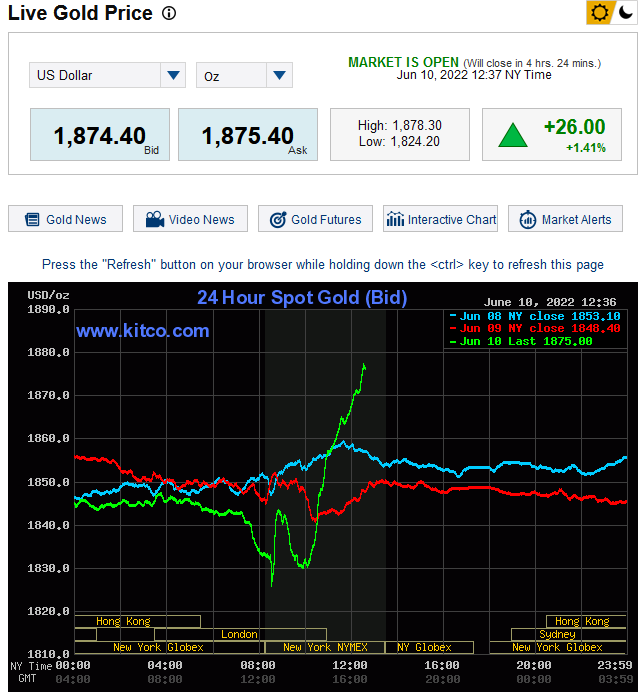Click the timer icon on Market Alerts
This screenshot has width=639, height=694.
[528, 220]
